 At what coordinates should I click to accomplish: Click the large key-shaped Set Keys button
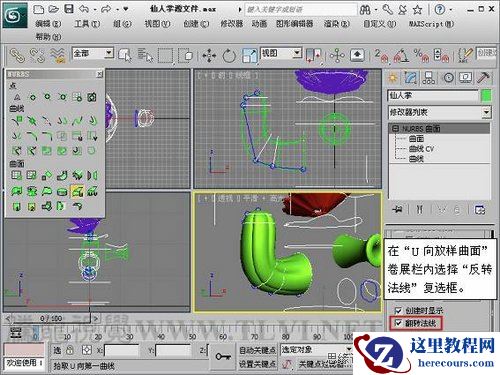point(223,357)
